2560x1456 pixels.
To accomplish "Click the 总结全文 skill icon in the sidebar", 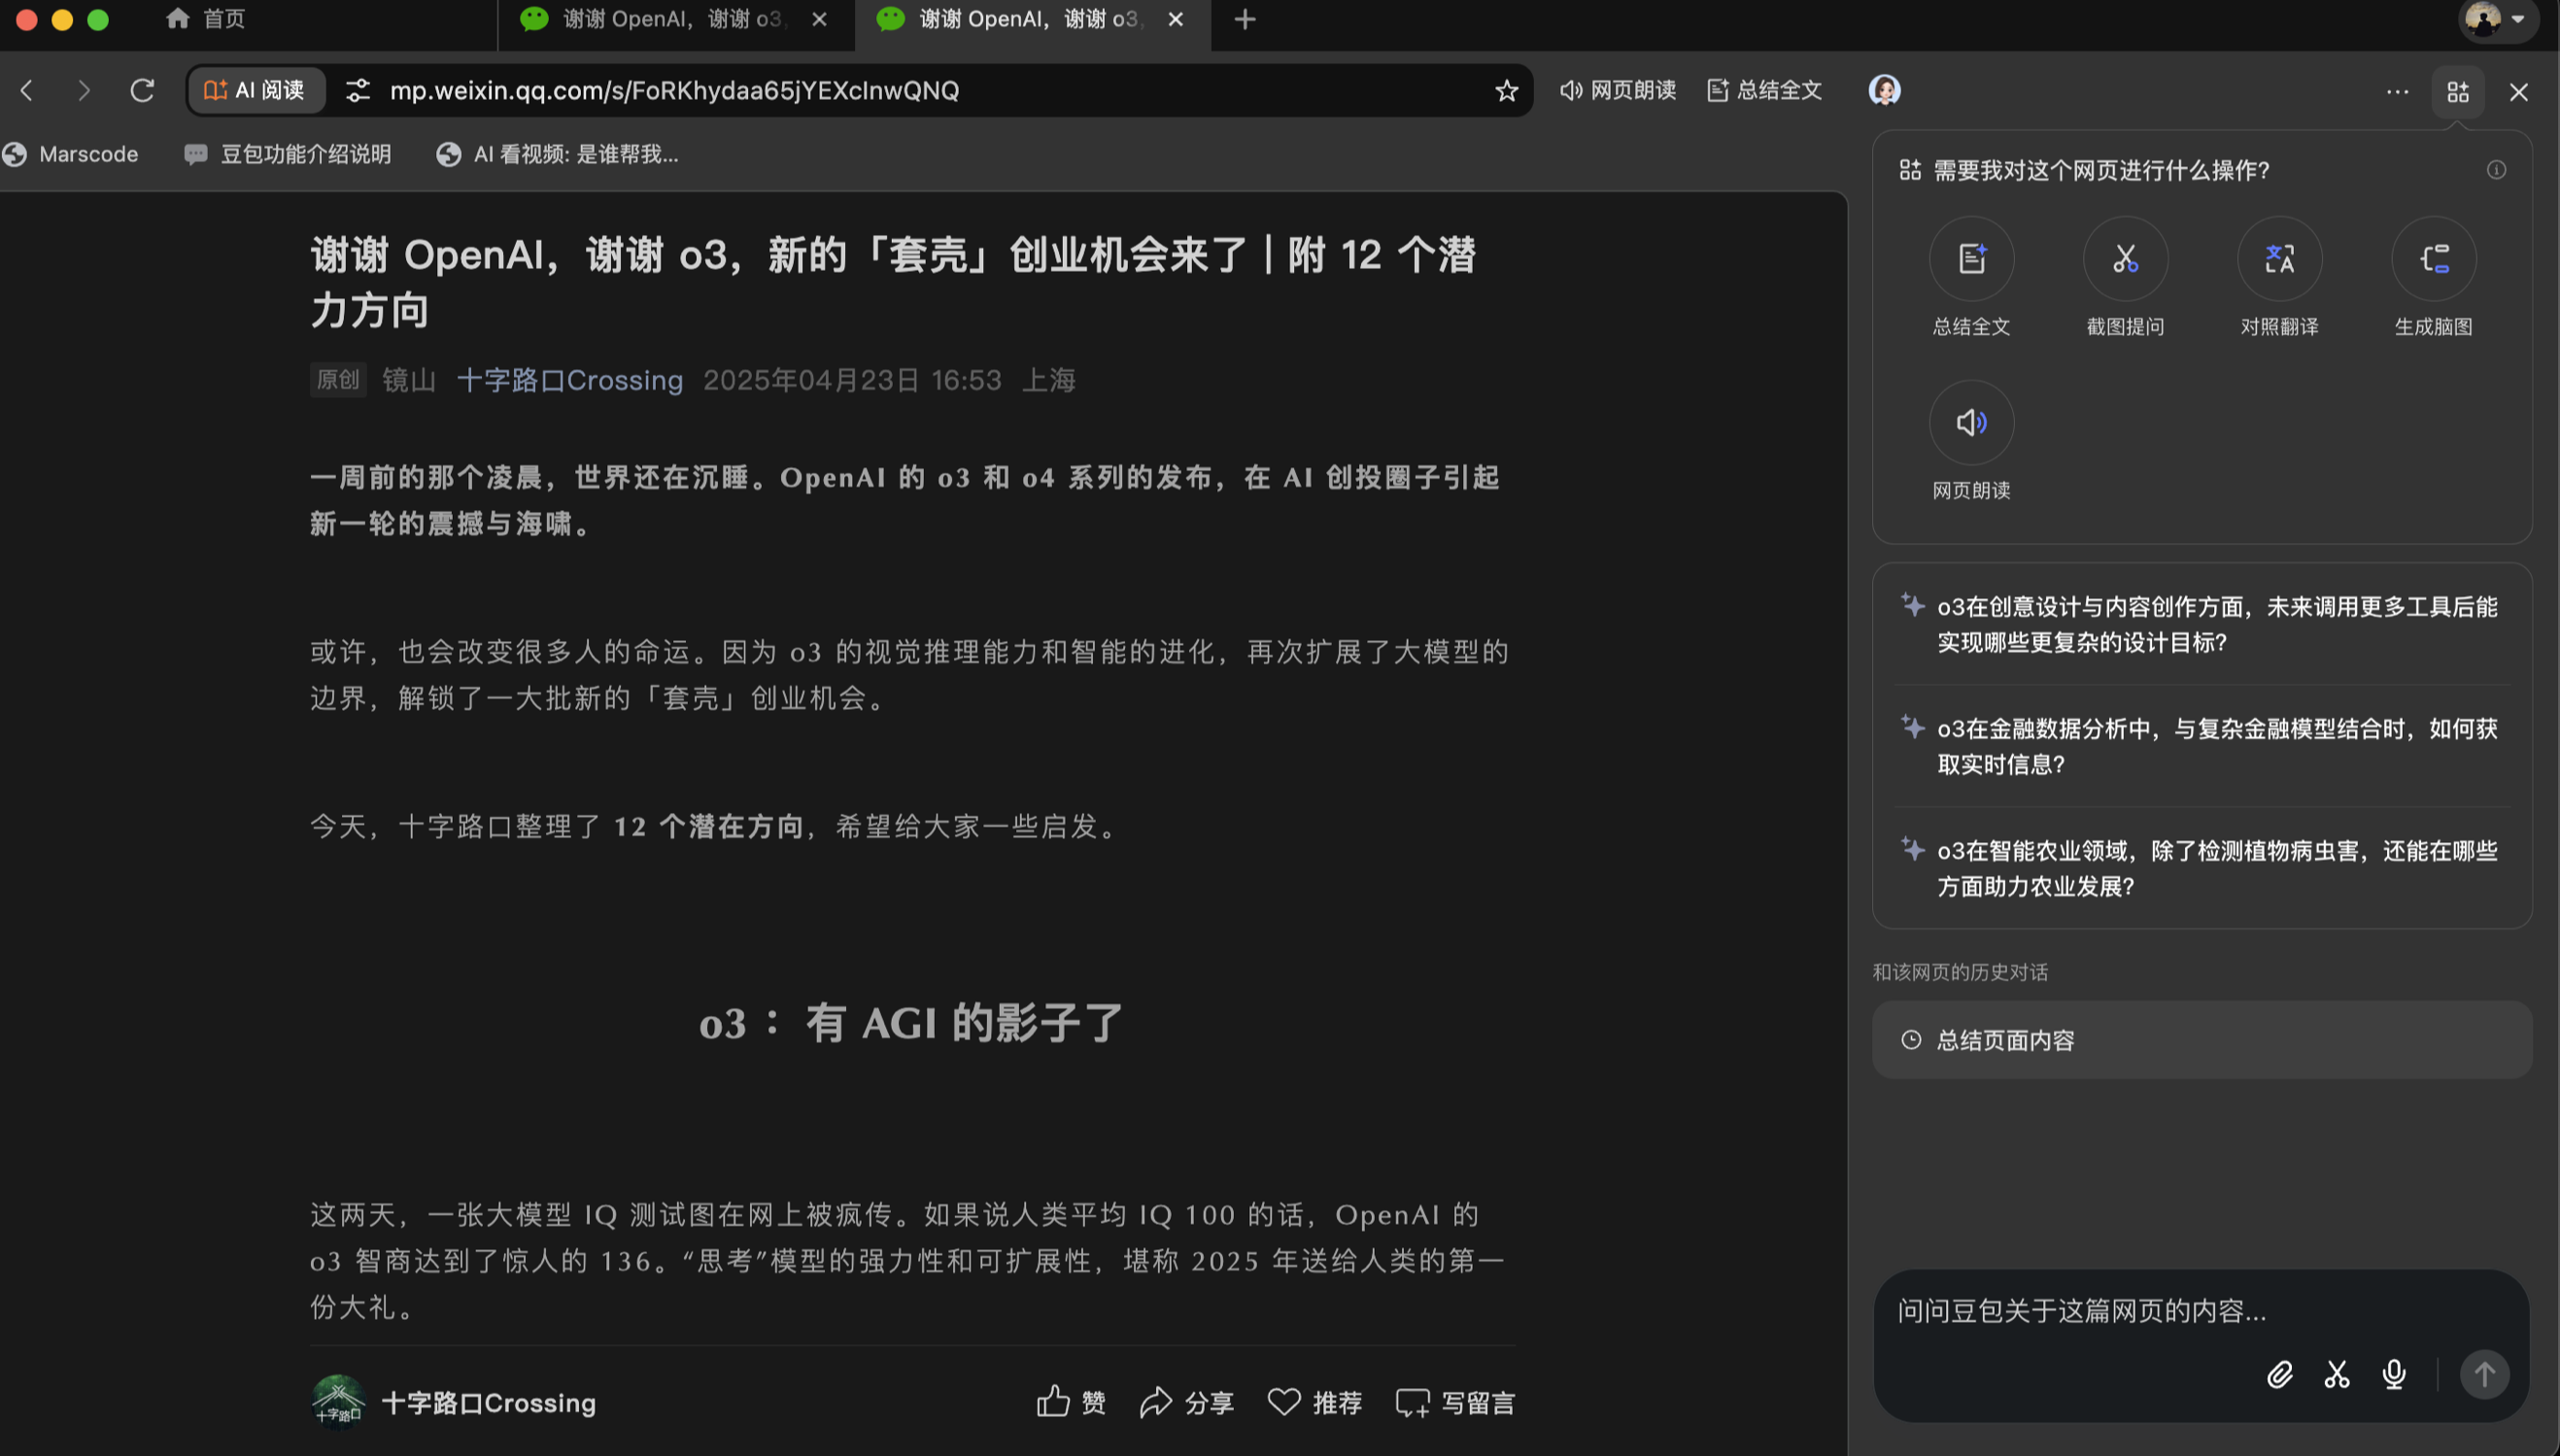I will coord(1971,259).
